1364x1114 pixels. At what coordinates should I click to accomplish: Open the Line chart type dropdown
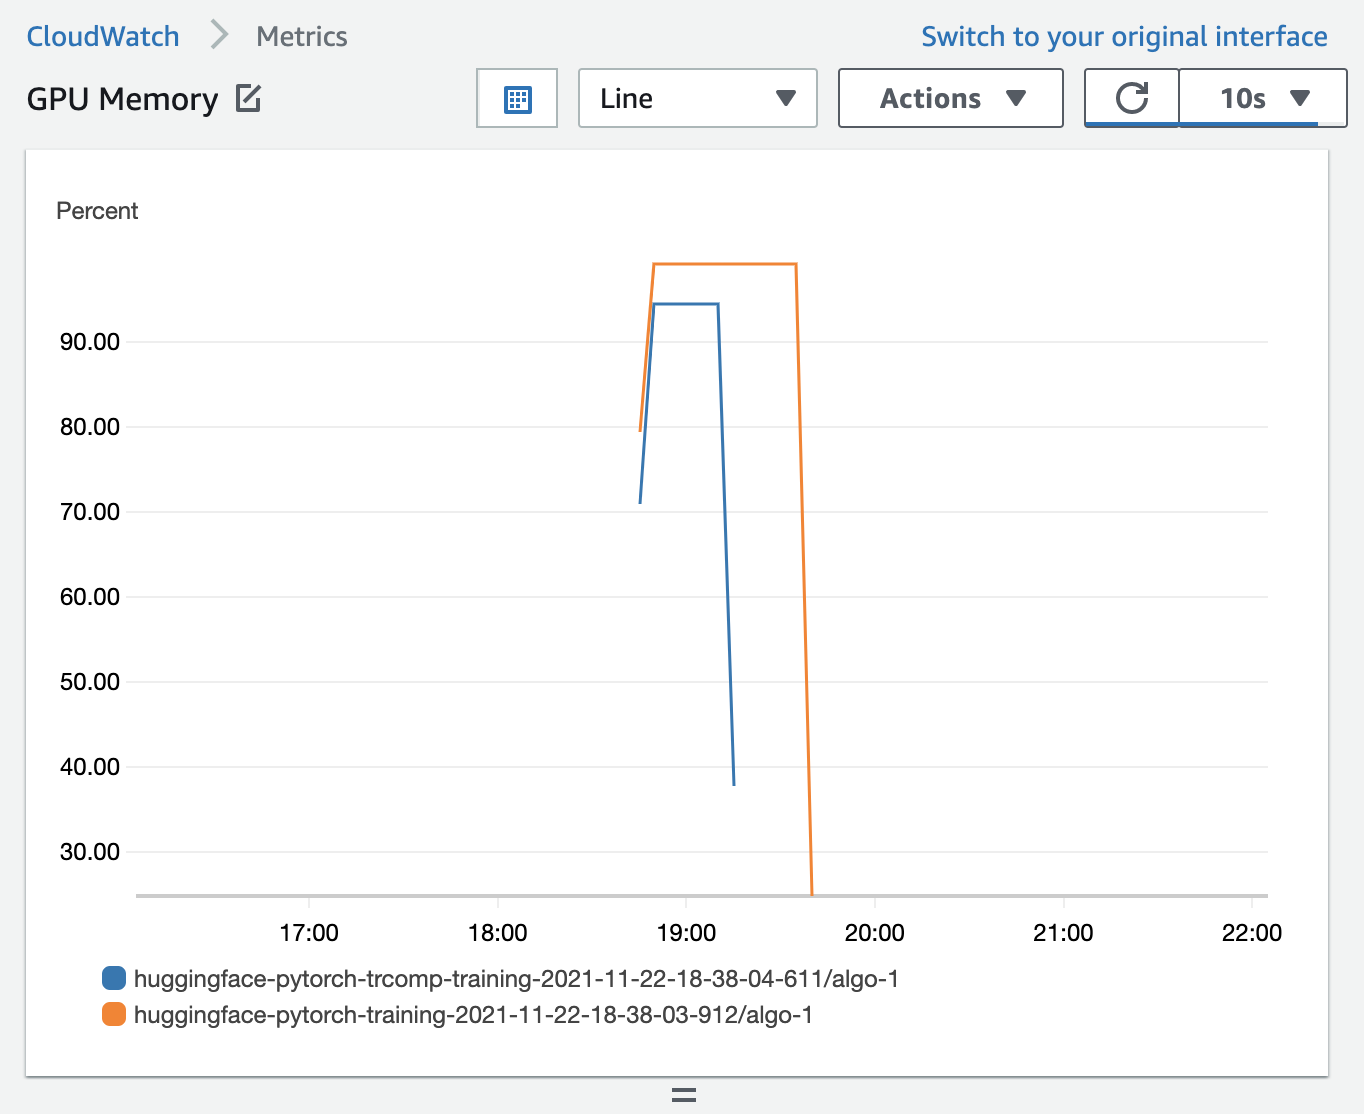698,98
